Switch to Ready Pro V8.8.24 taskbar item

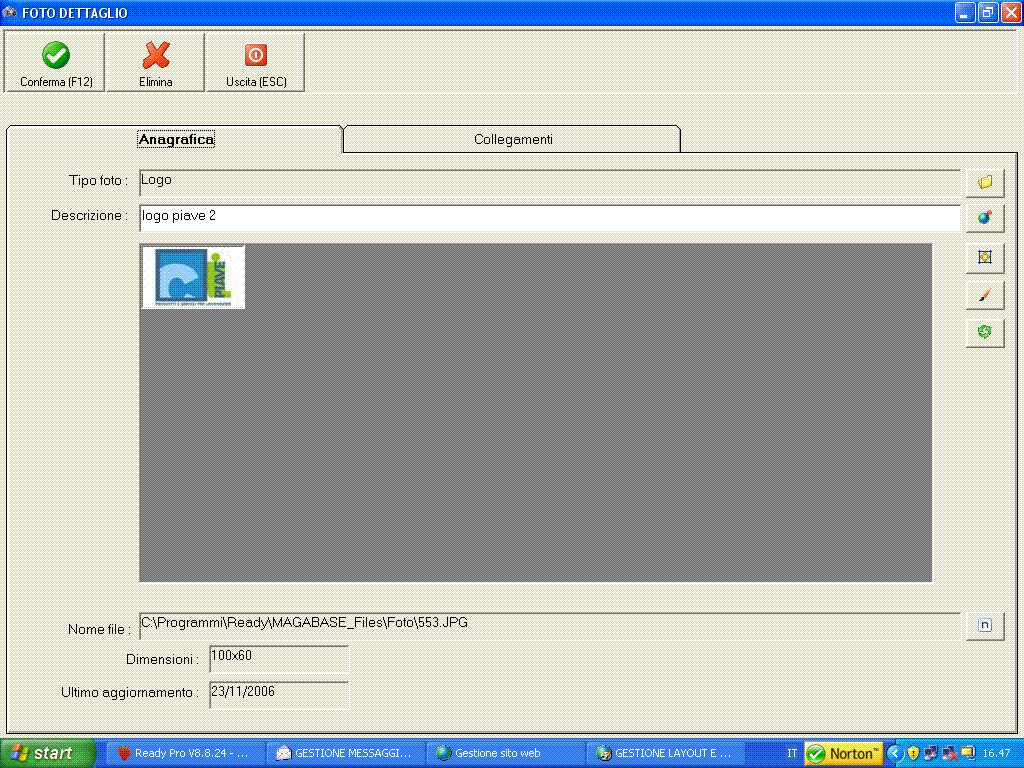(x=185, y=753)
